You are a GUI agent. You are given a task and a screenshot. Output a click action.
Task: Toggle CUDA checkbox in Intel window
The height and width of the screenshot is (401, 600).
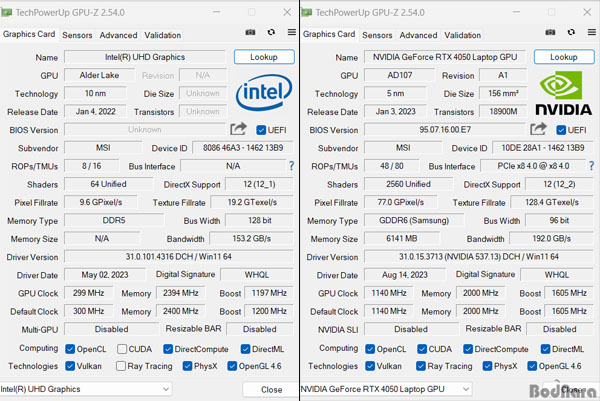122,349
